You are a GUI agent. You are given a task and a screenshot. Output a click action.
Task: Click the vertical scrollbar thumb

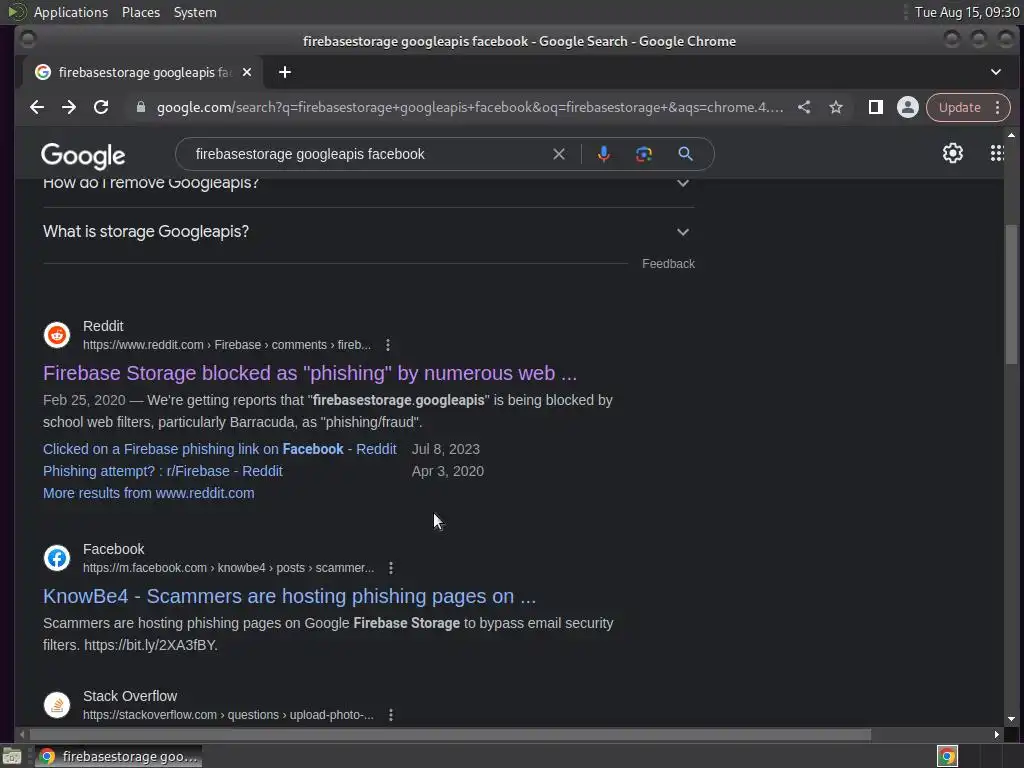[x=1011, y=294]
